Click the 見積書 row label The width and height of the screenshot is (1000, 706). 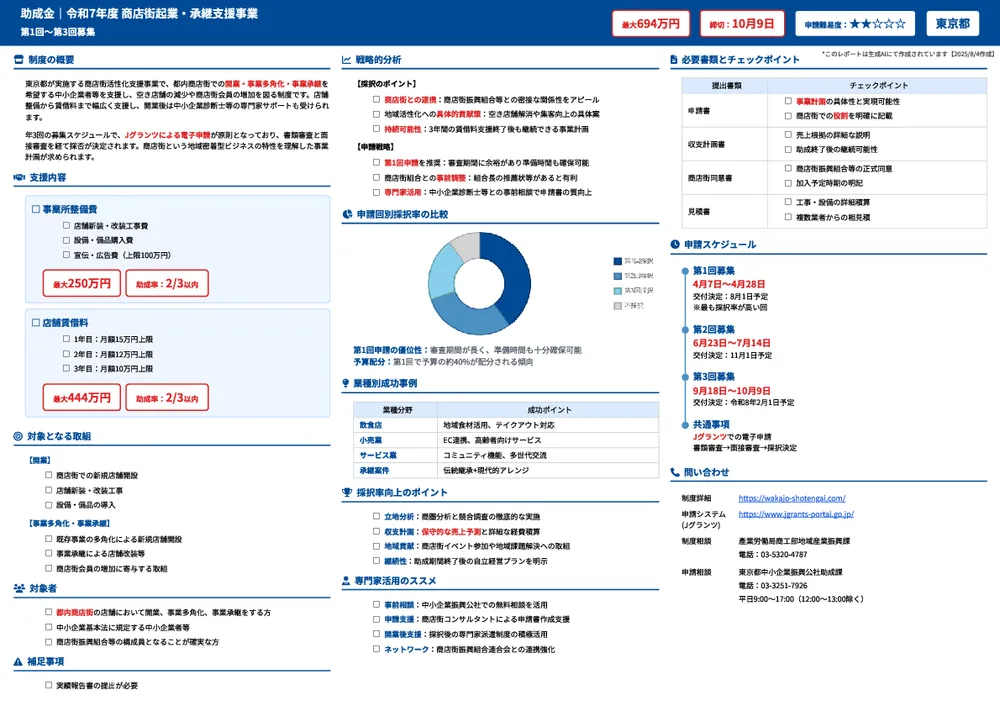[699, 211]
